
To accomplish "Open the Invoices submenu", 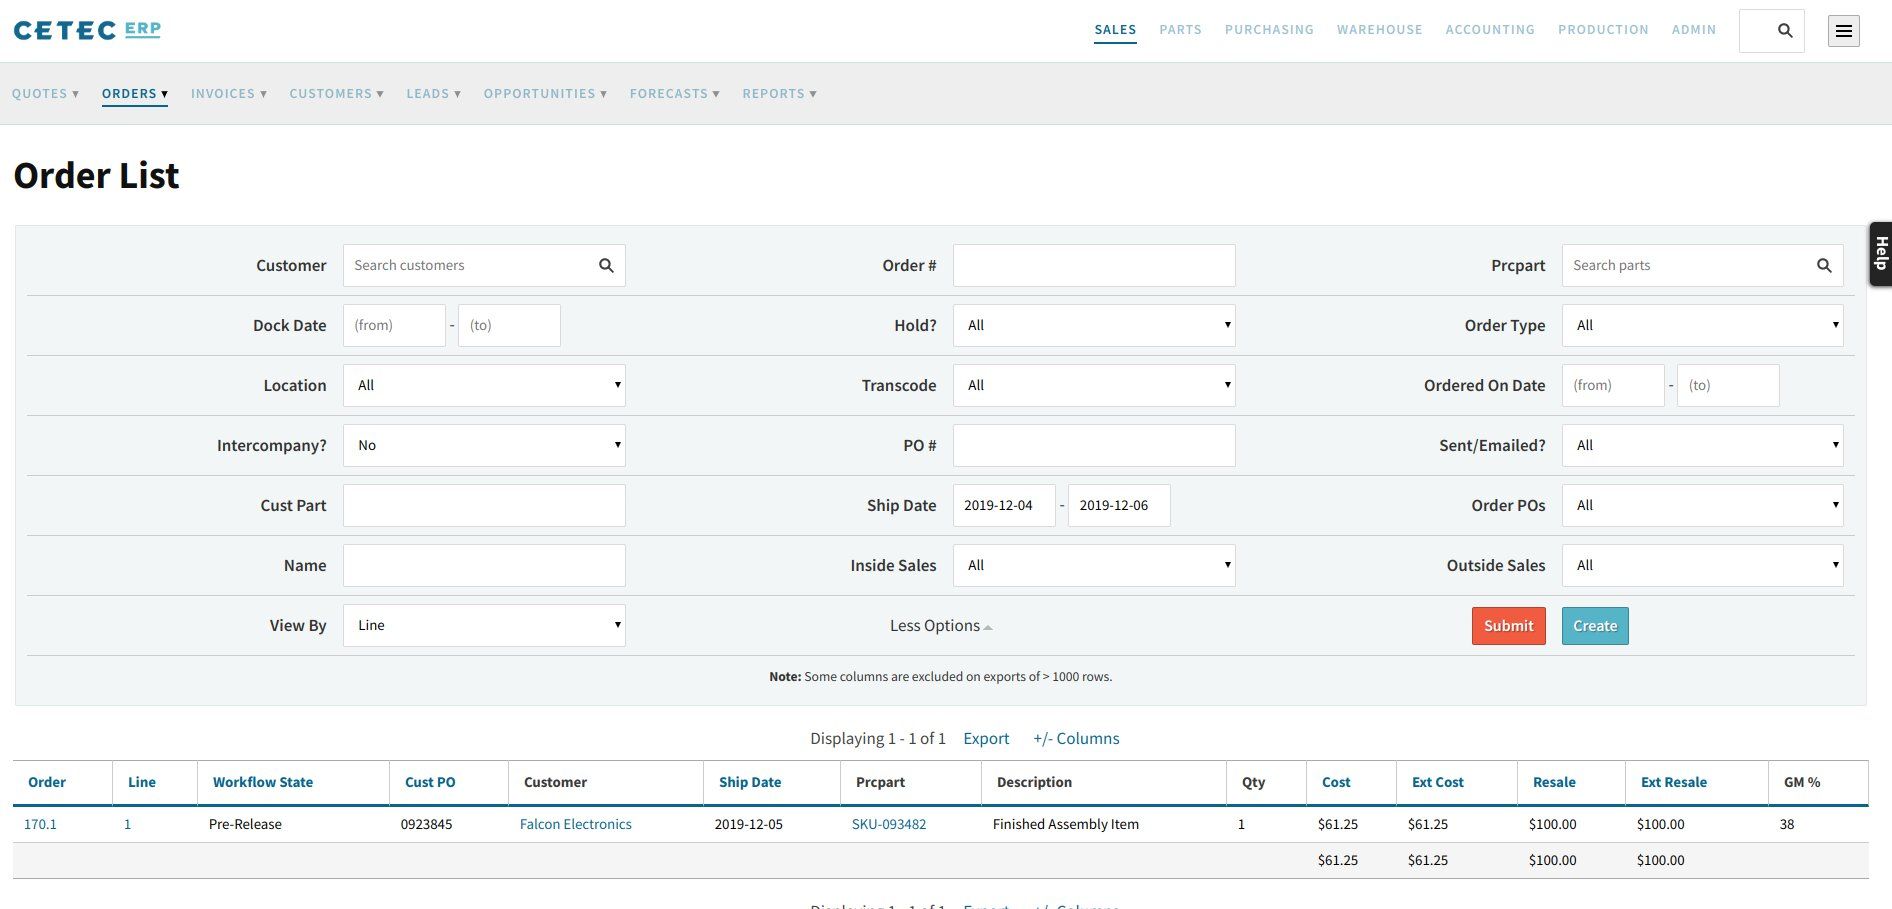I will click(x=228, y=94).
